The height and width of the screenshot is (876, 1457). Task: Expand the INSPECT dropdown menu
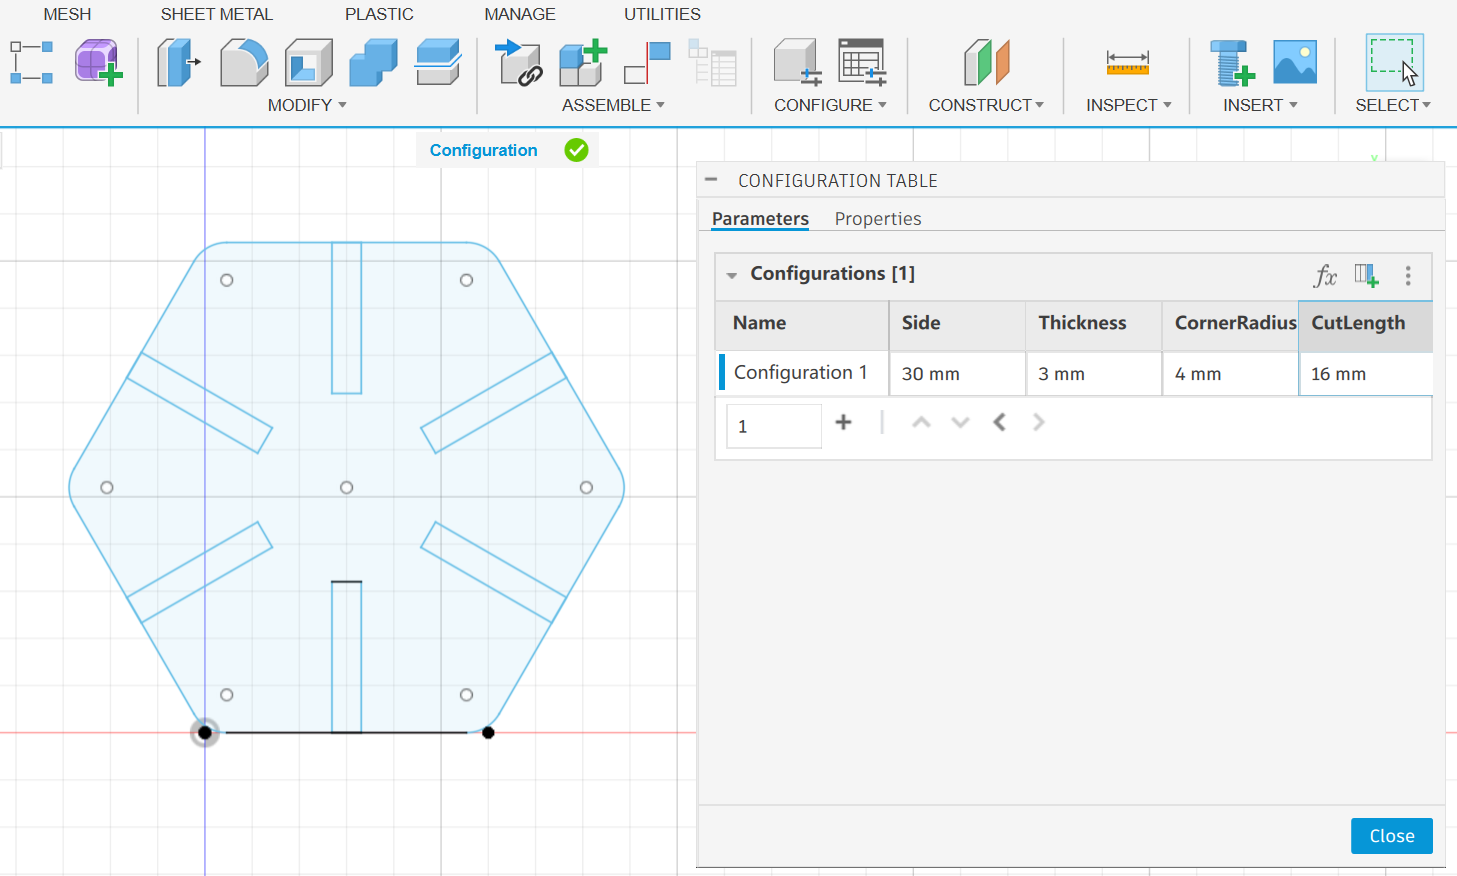(x=1129, y=105)
